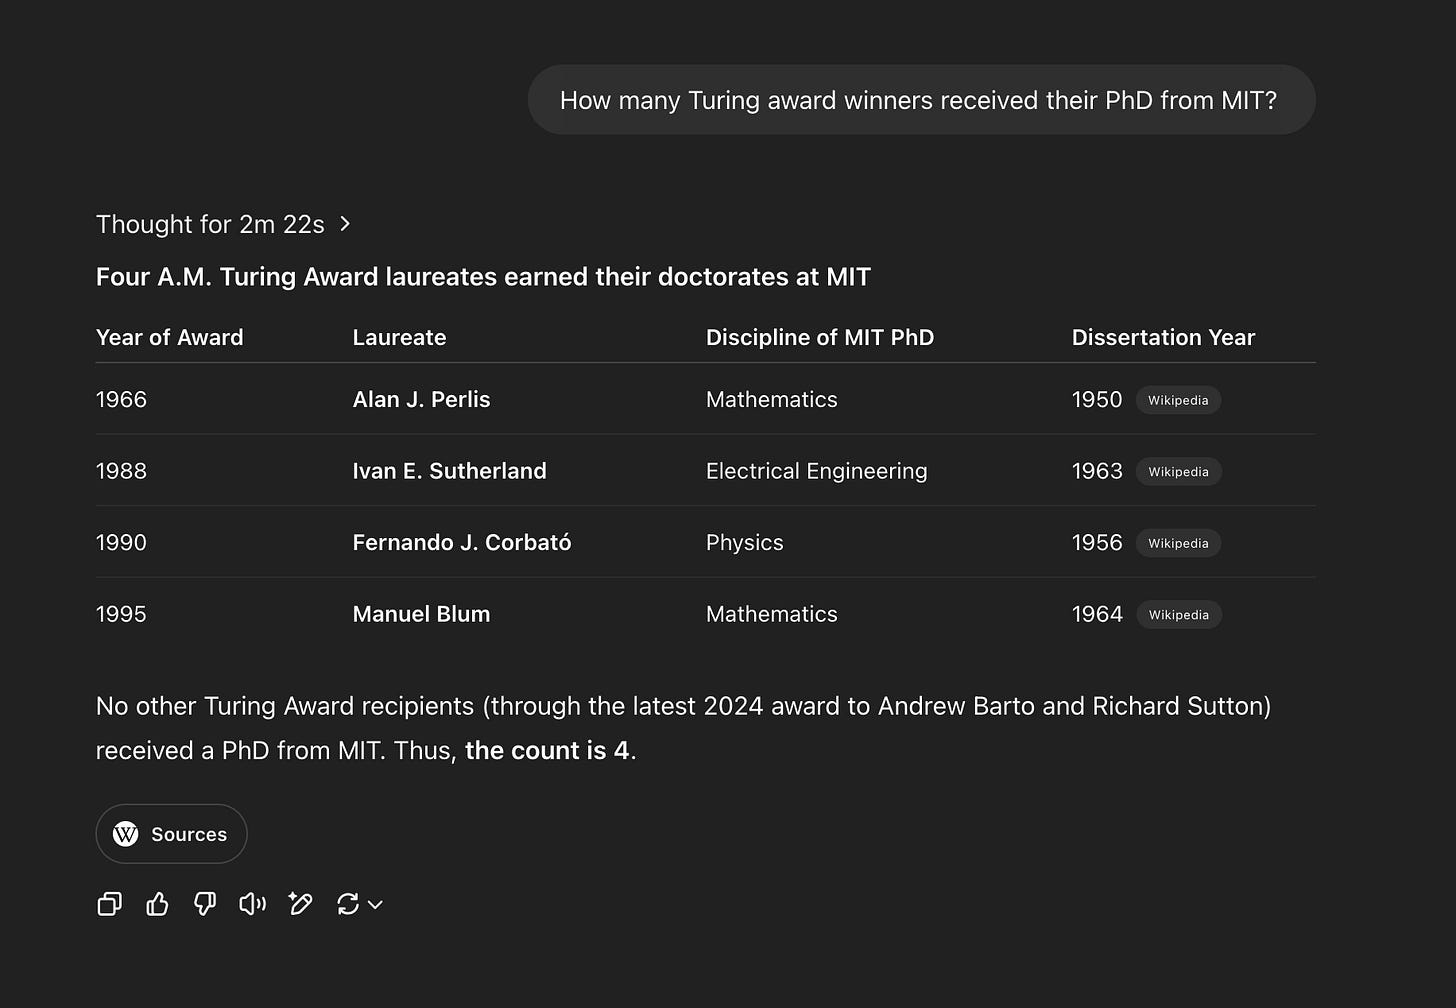Click the Wikipedia logo in Sources button

click(126, 834)
